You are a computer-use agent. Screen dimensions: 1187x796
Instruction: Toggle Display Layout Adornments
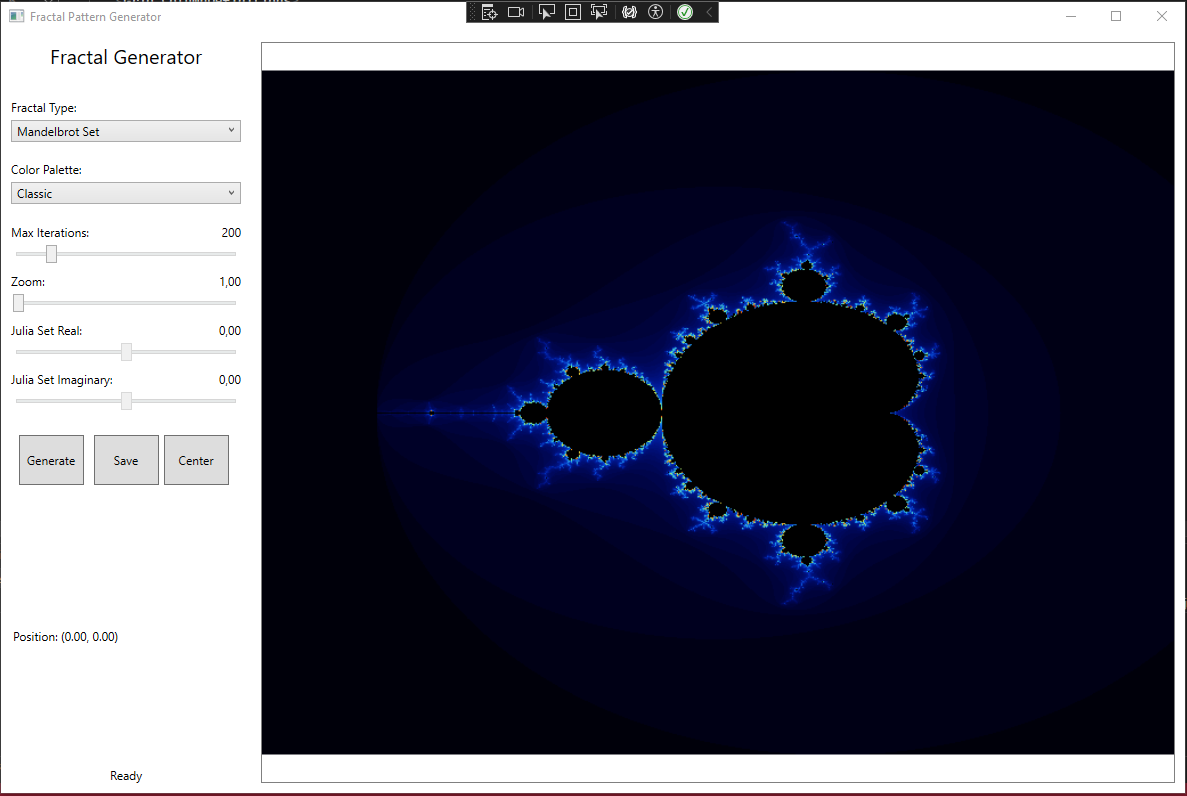click(x=572, y=11)
